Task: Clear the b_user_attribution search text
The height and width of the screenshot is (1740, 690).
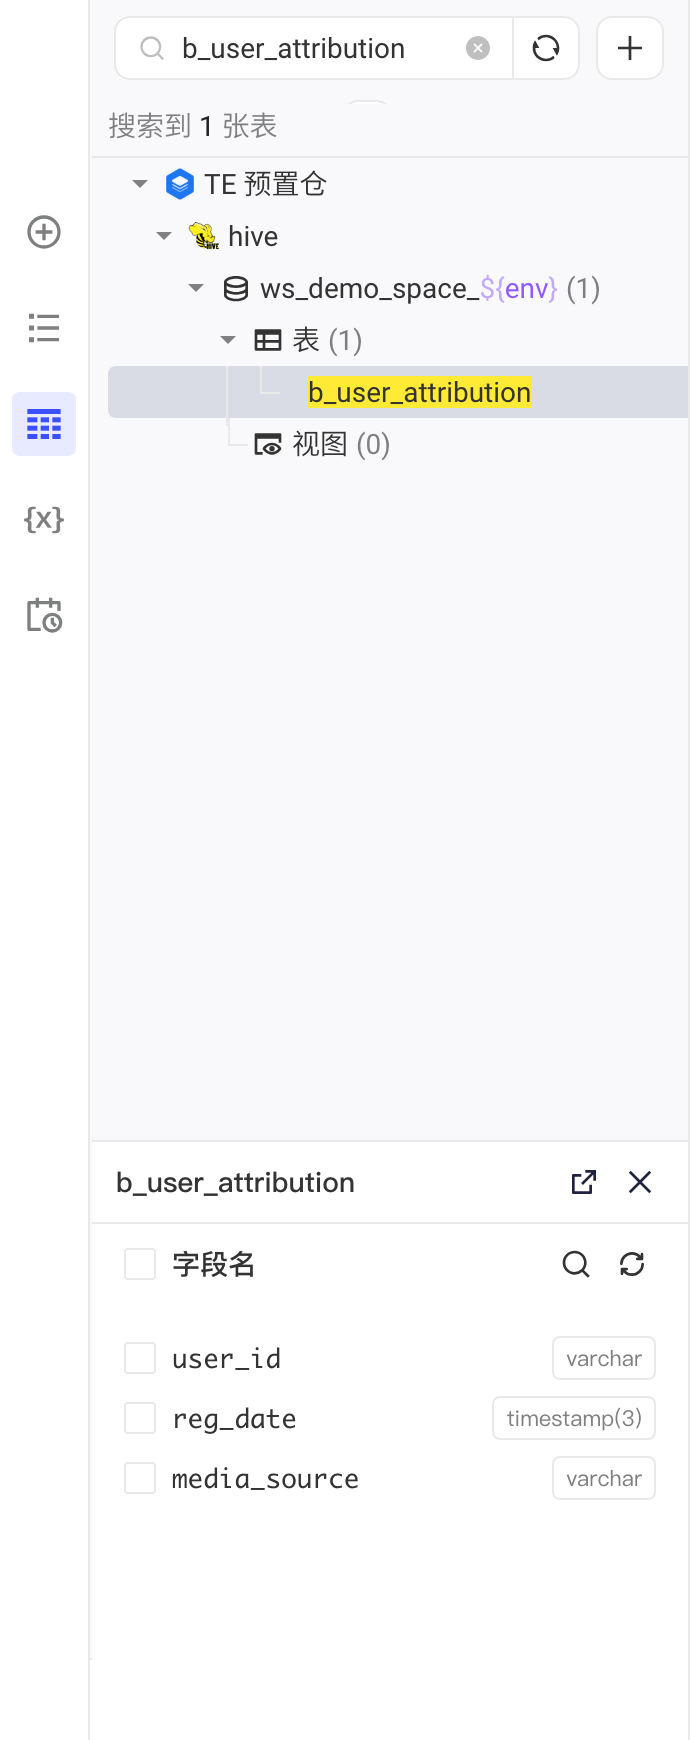Action: pyautogui.click(x=479, y=48)
